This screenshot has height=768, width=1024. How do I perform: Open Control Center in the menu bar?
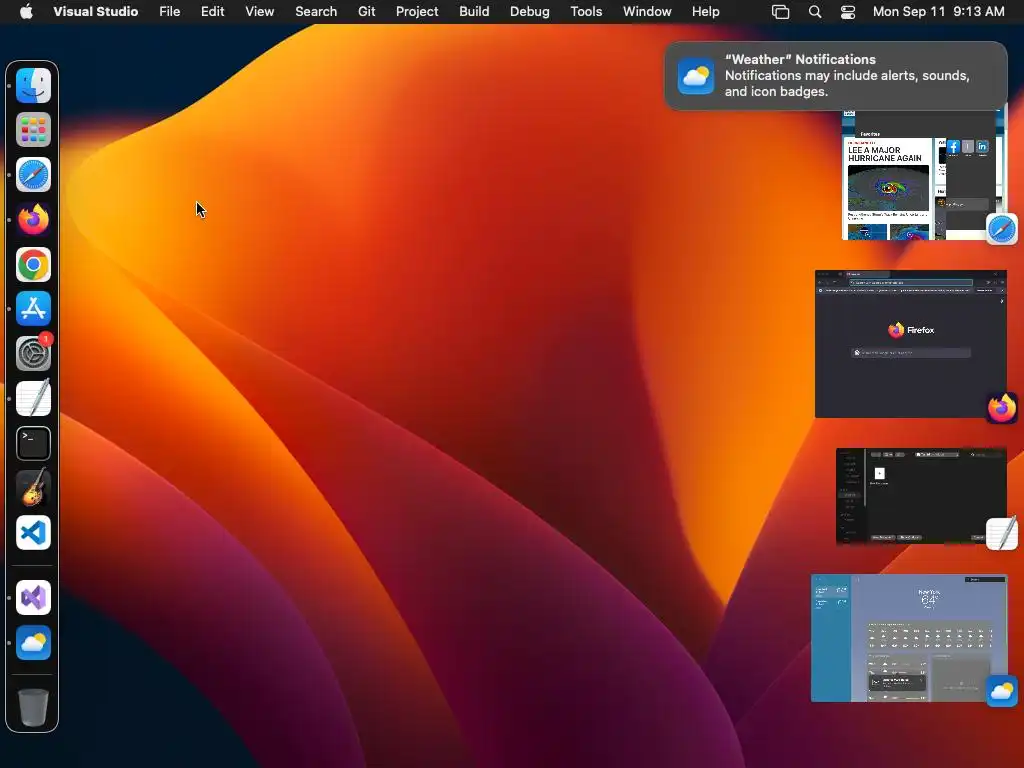[848, 12]
